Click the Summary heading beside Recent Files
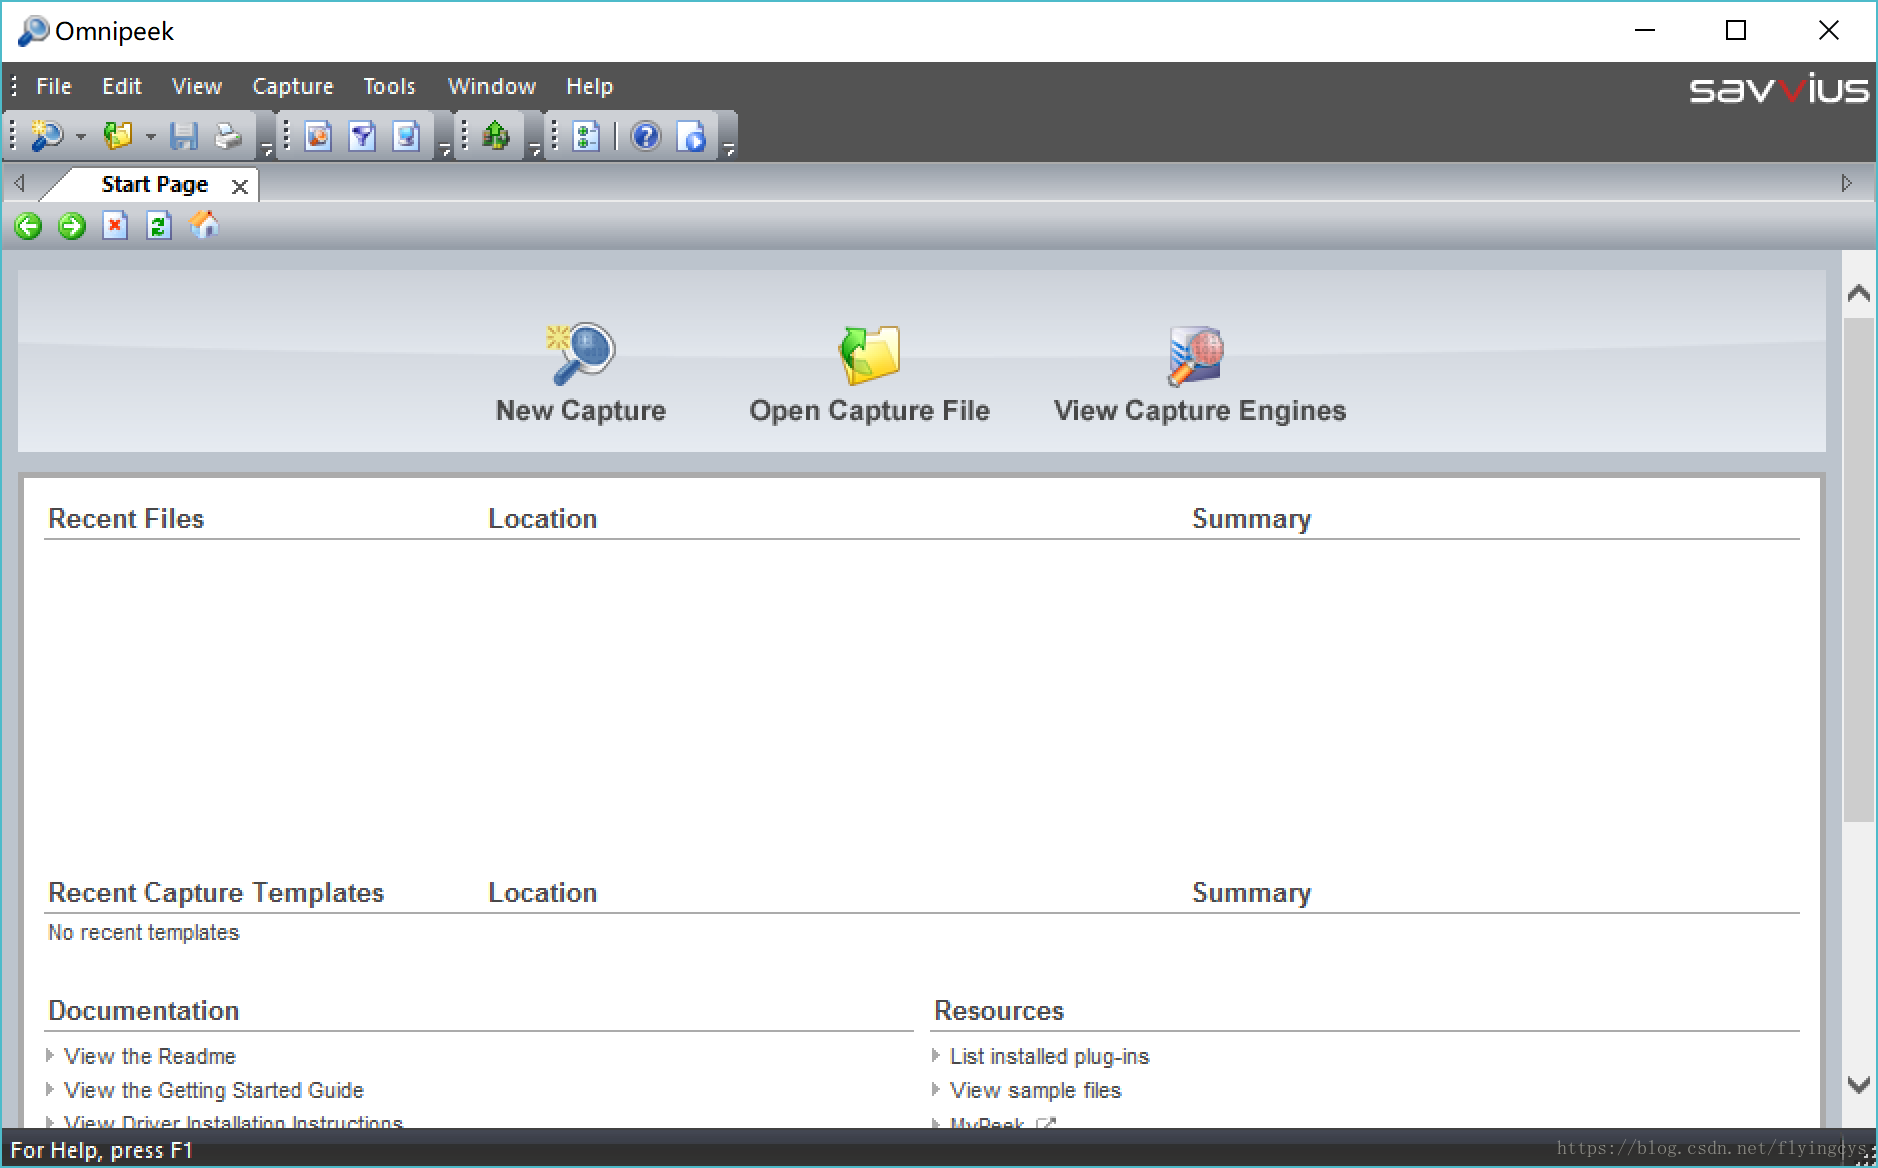1878x1168 pixels. coord(1251,519)
